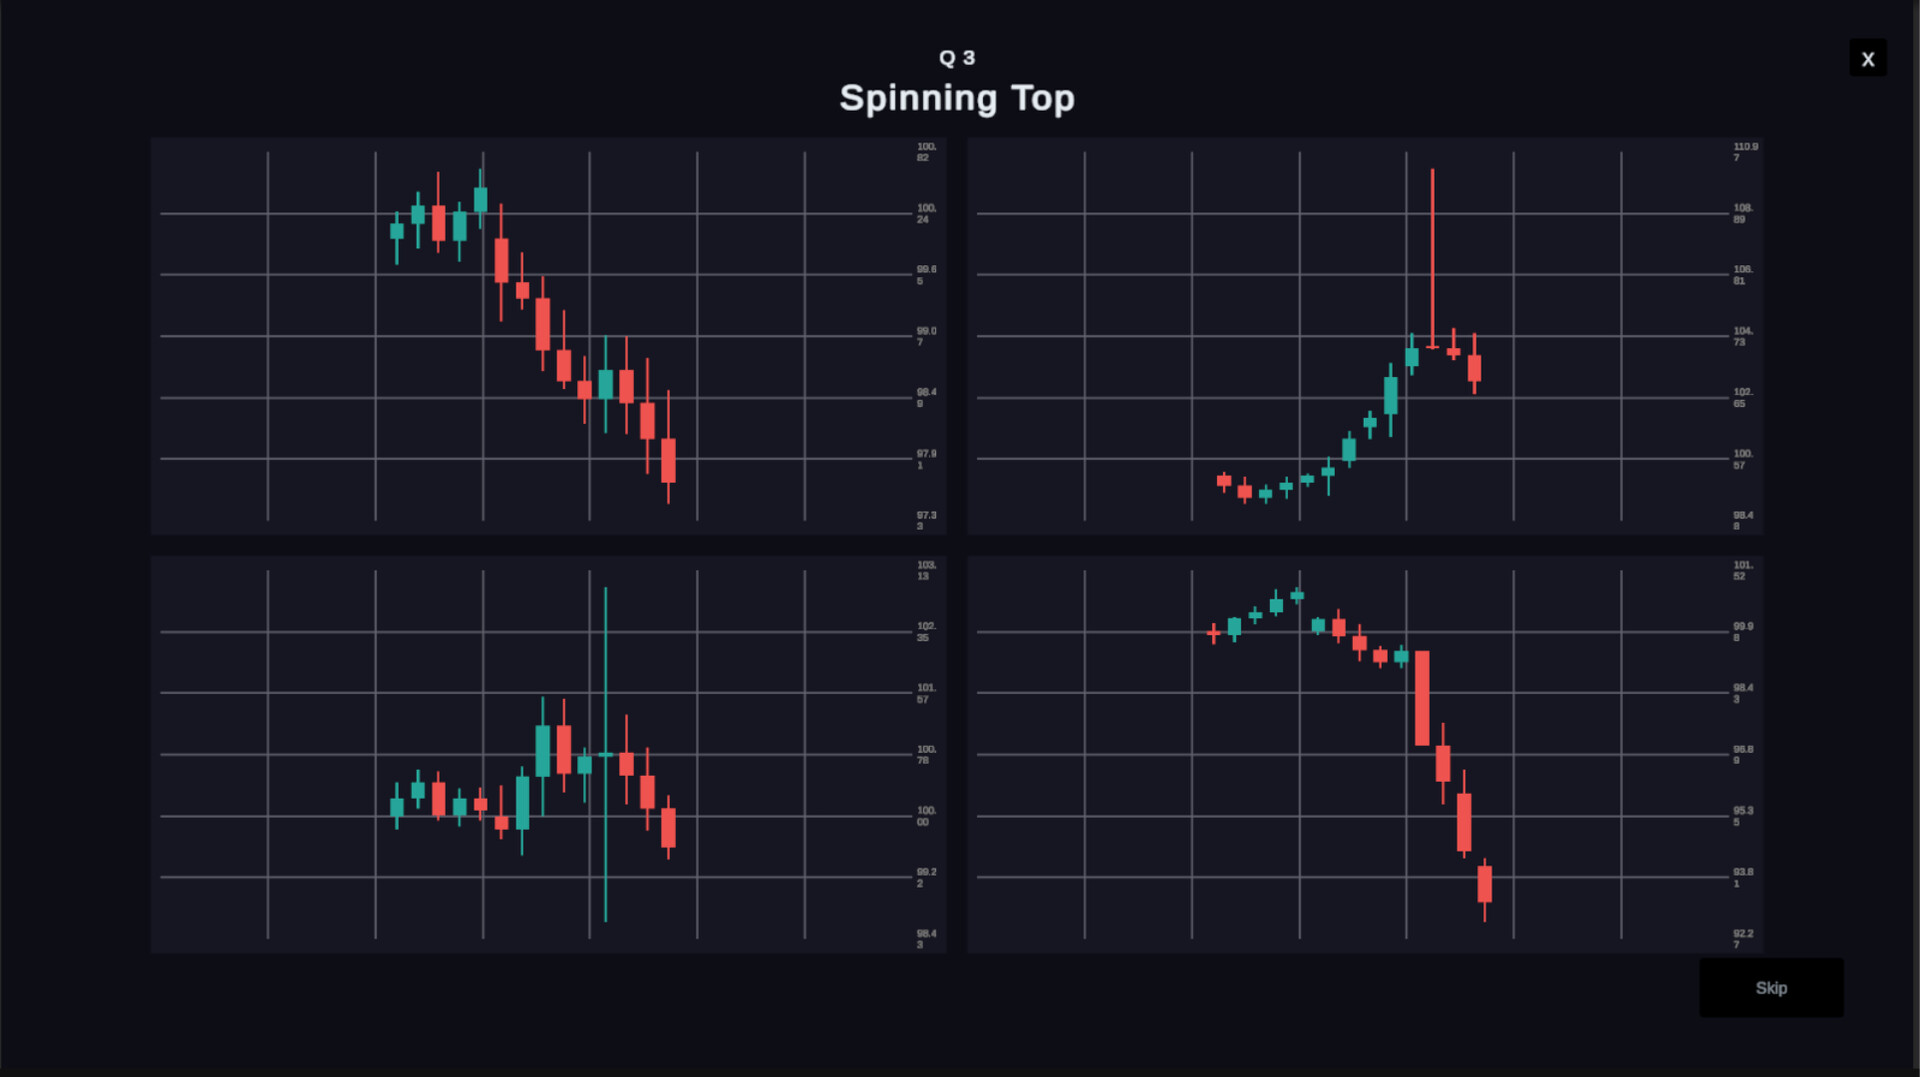
Task: Click the 101.52 price label on the bottom-right chart
Action: 1742,571
